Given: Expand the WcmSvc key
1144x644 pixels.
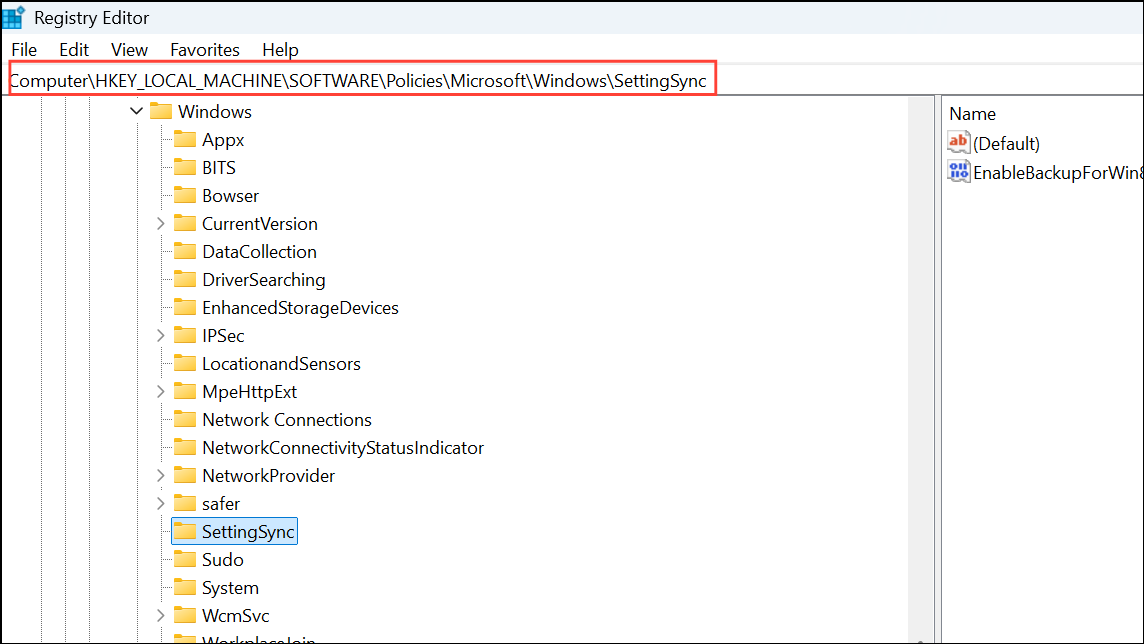Looking at the screenshot, I should coord(161,616).
